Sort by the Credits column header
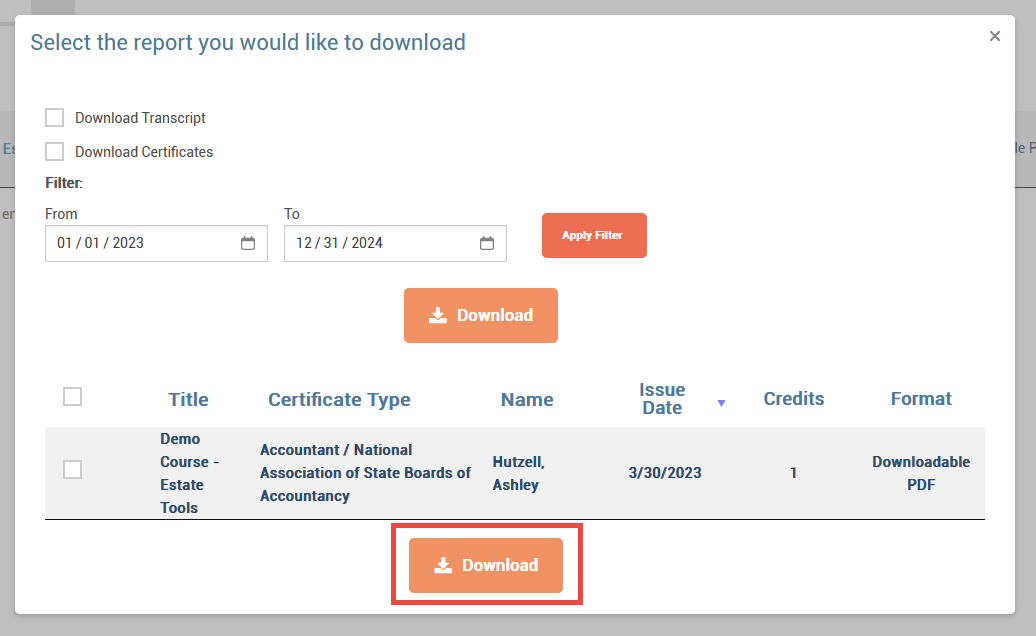Image resolution: width=1036 pixels, height=636 pixels. tap(794, 399)
